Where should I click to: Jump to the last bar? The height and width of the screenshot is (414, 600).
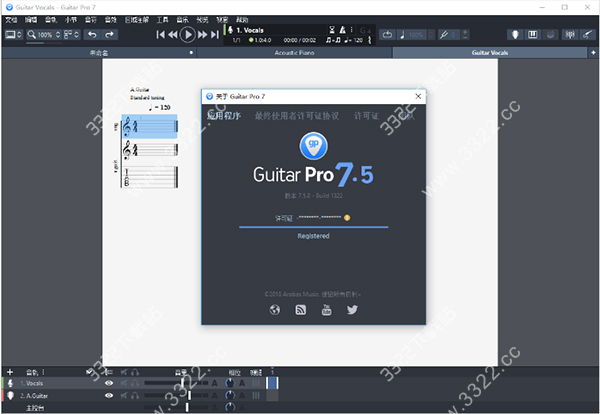point(215,35)
